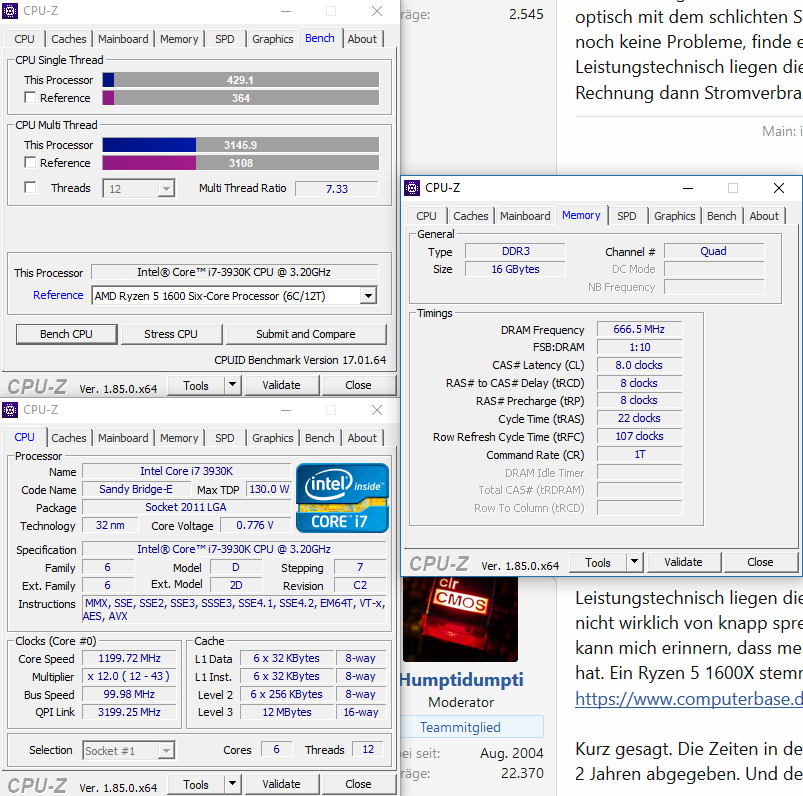Click the CPU-Z app icon in the CPU tab window title bar
The height and width of the screenshot is (796, 803).
coord(10,410)
